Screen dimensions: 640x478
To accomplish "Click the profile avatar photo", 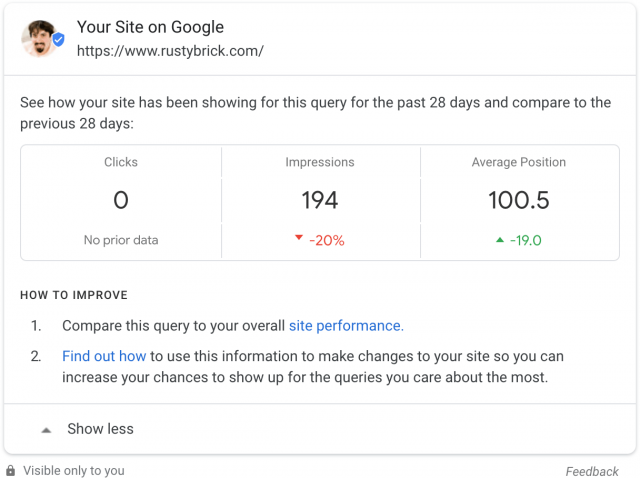I will click(x=39, y=39).
